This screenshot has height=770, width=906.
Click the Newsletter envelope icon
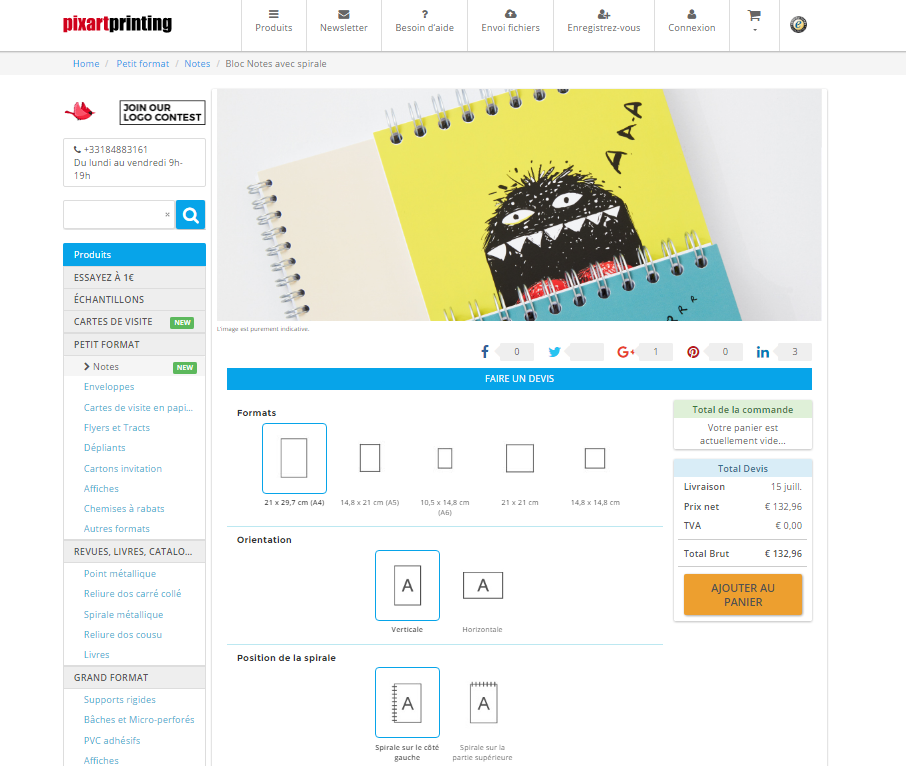[343, 15]
